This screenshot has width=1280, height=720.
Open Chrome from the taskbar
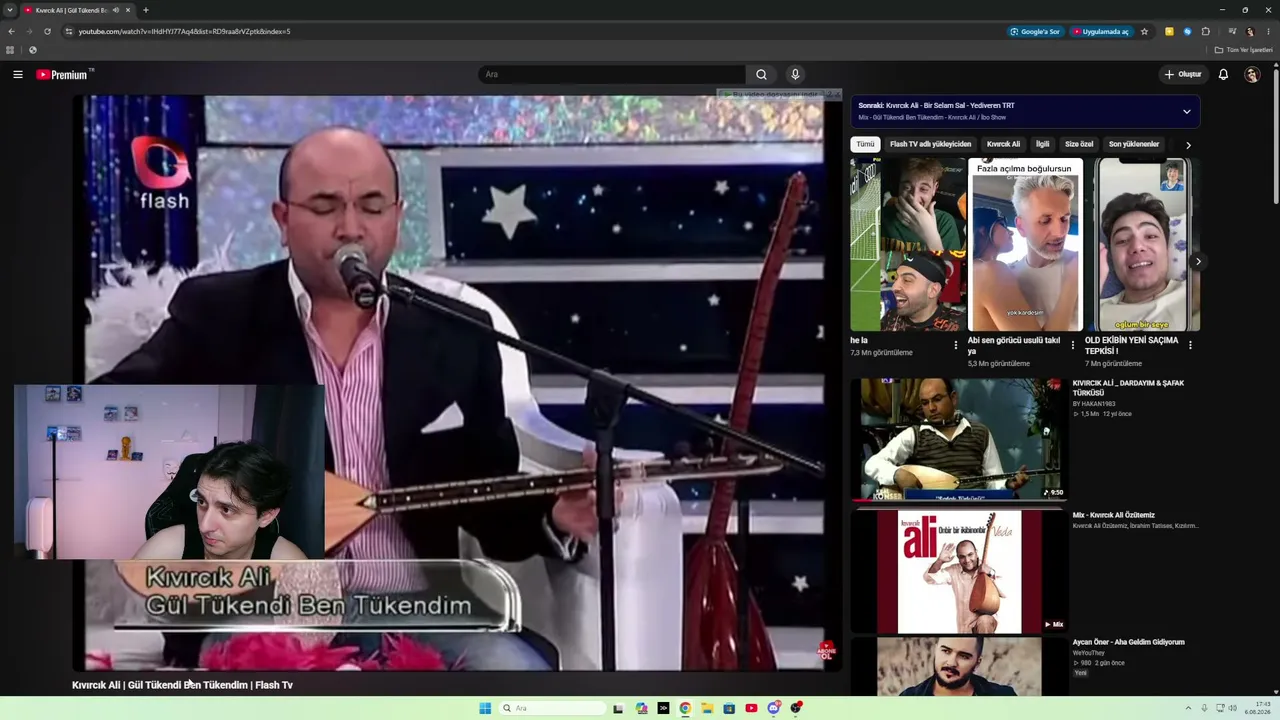click(685, 708)
